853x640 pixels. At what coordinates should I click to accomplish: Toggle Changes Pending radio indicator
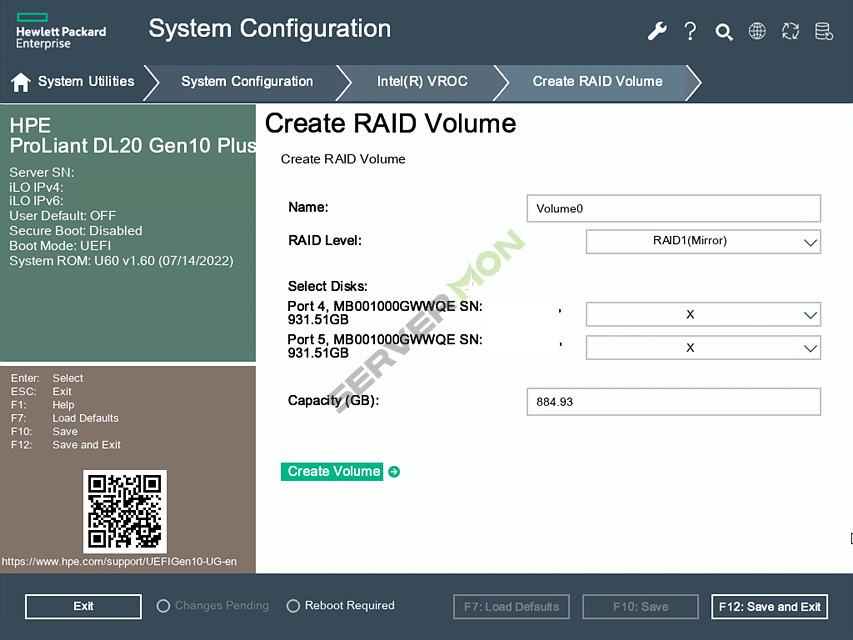point(163,606)
